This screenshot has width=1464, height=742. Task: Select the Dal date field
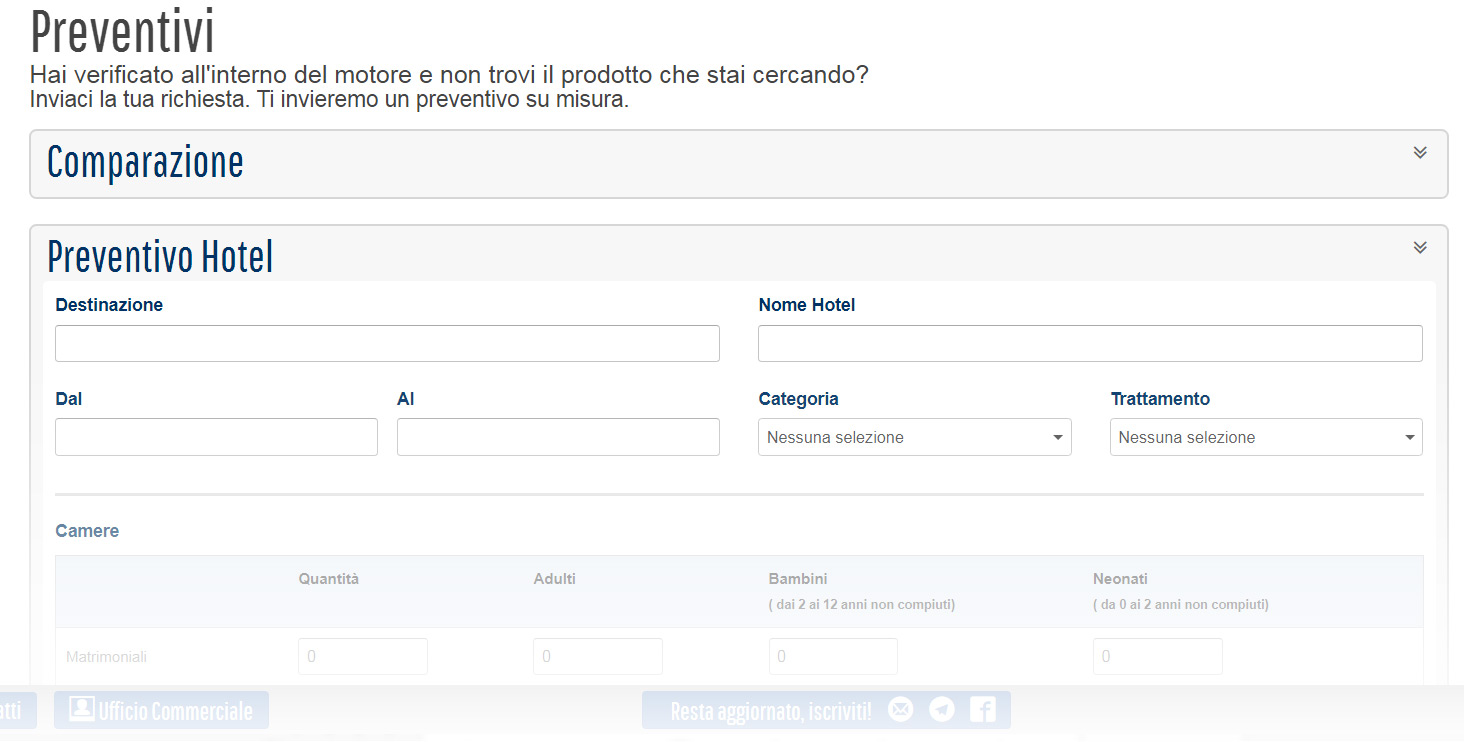click(x=216, y=437)
